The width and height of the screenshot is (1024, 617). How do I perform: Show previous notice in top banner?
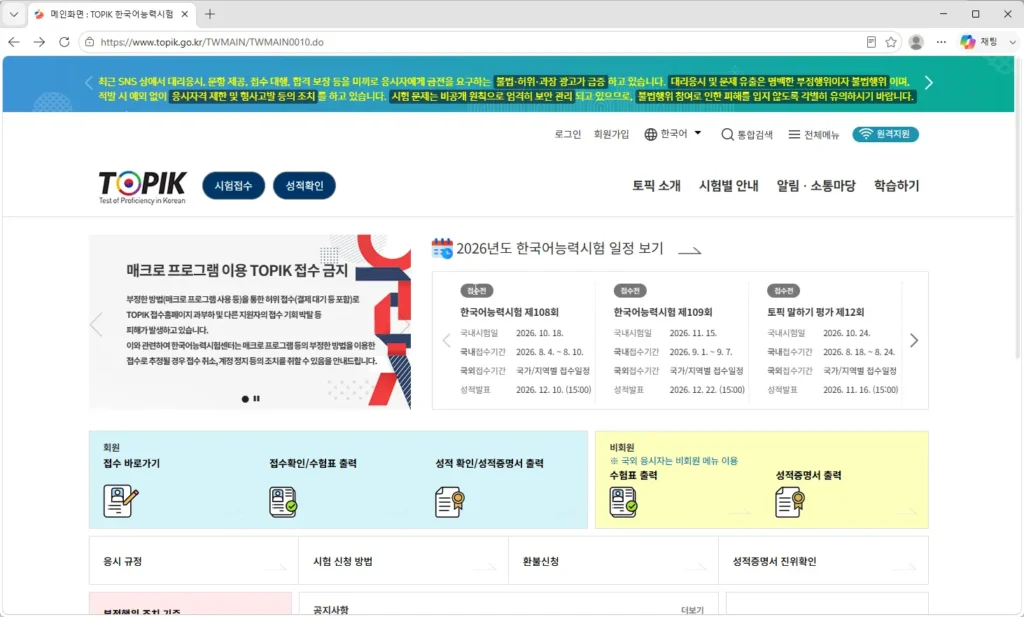point(88,83)
